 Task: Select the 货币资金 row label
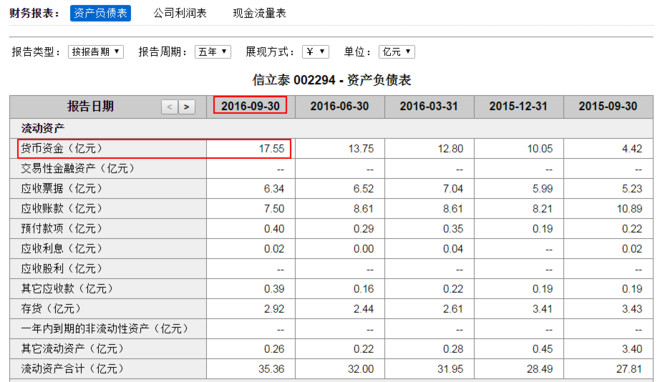pyautogui.click(x=61, y=149)
